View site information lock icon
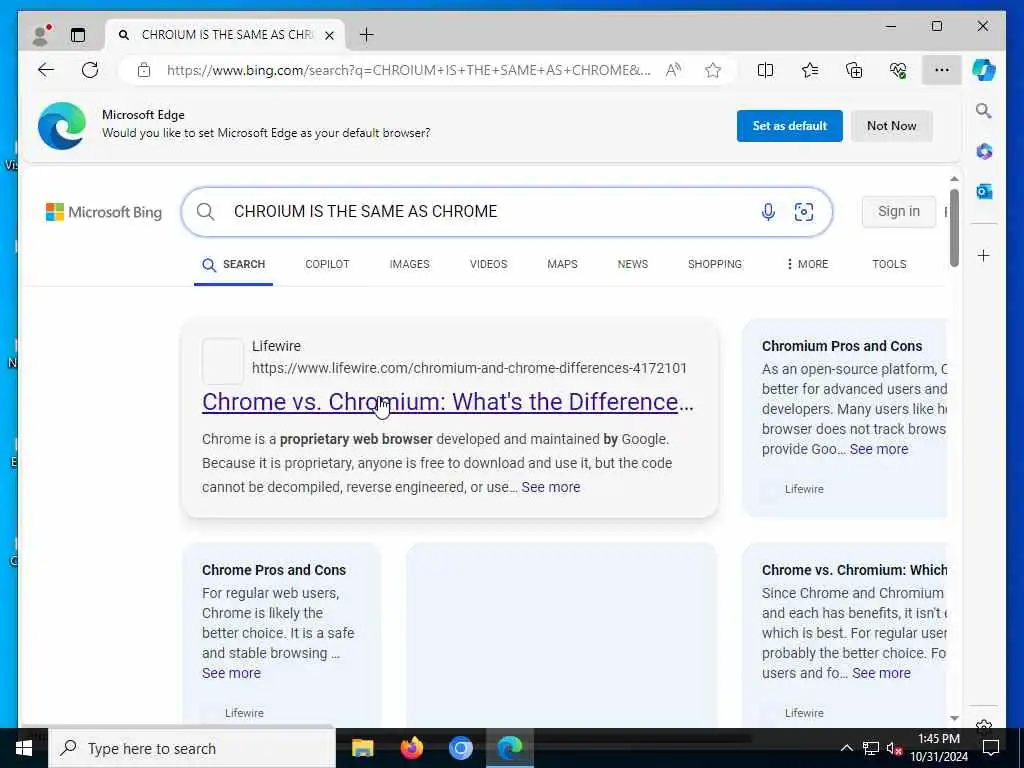This screenshot has height=768, width=1024. pos(144,70)
